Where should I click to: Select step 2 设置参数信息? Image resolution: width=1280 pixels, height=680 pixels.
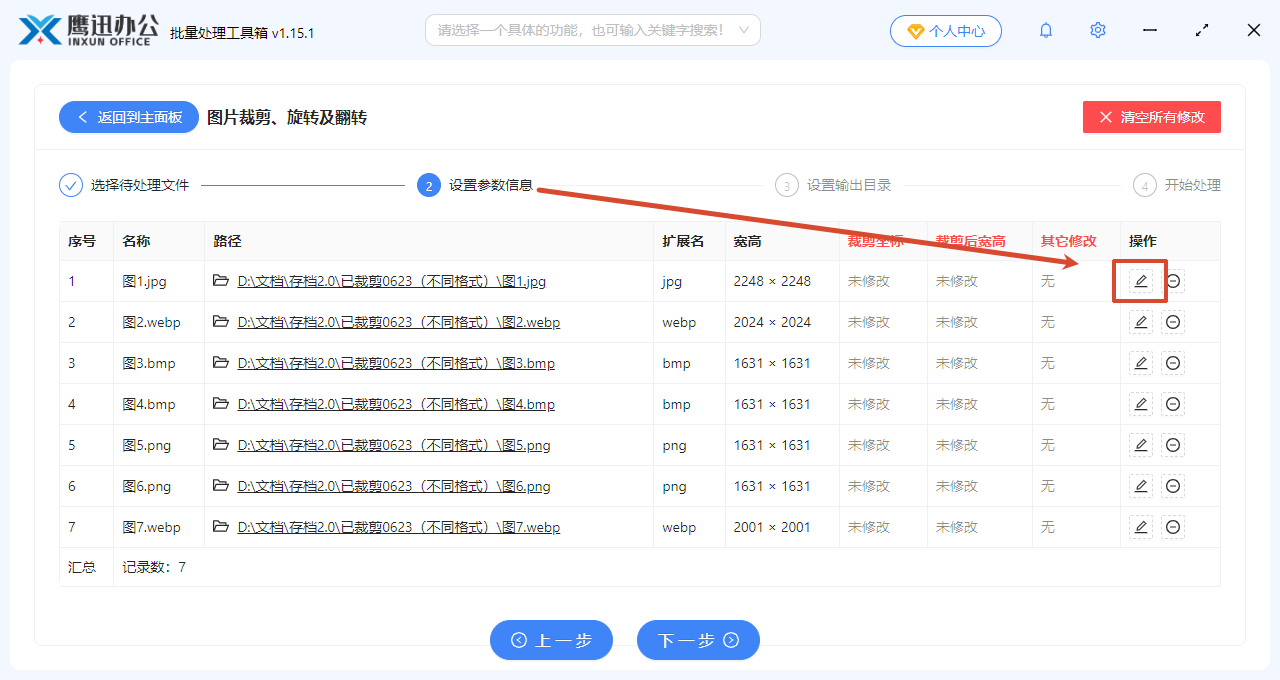475,185
